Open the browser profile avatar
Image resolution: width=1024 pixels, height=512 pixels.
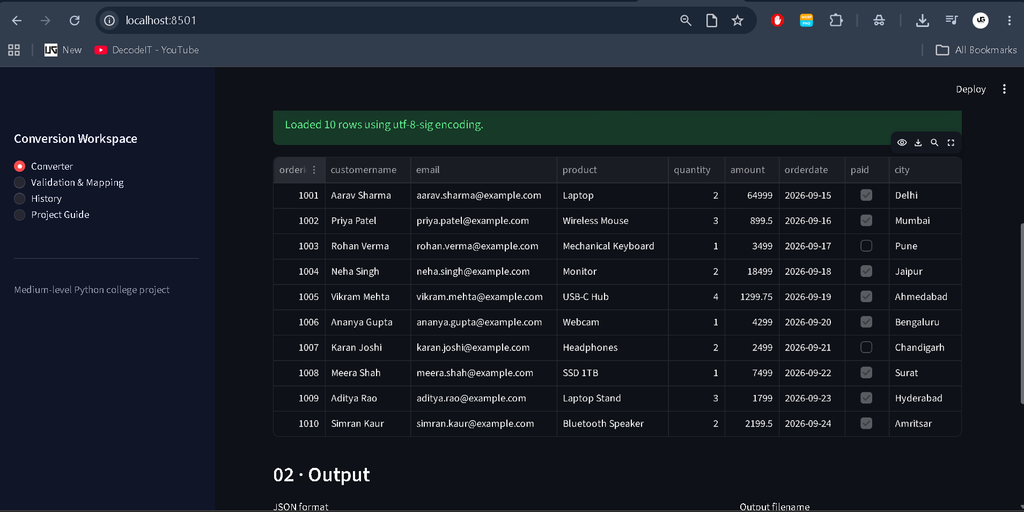click(980, 20)
